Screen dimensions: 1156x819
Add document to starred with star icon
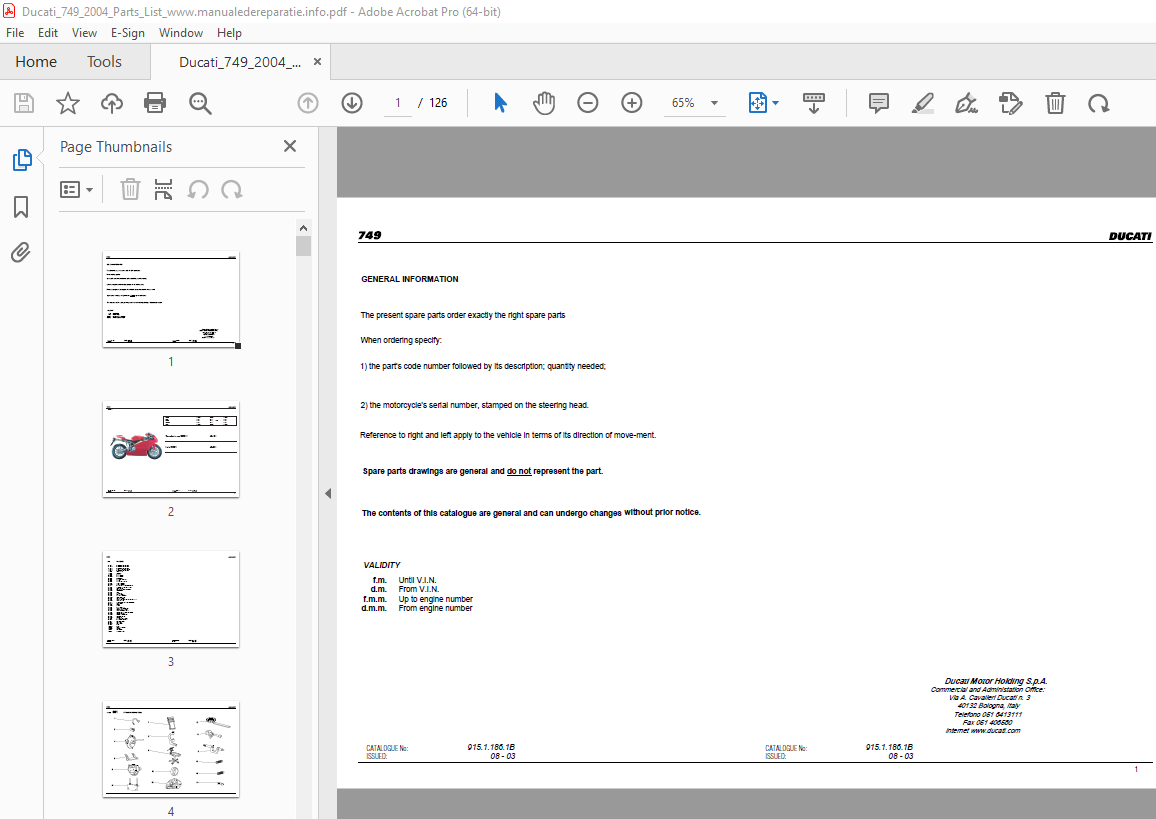click(68, 103)
